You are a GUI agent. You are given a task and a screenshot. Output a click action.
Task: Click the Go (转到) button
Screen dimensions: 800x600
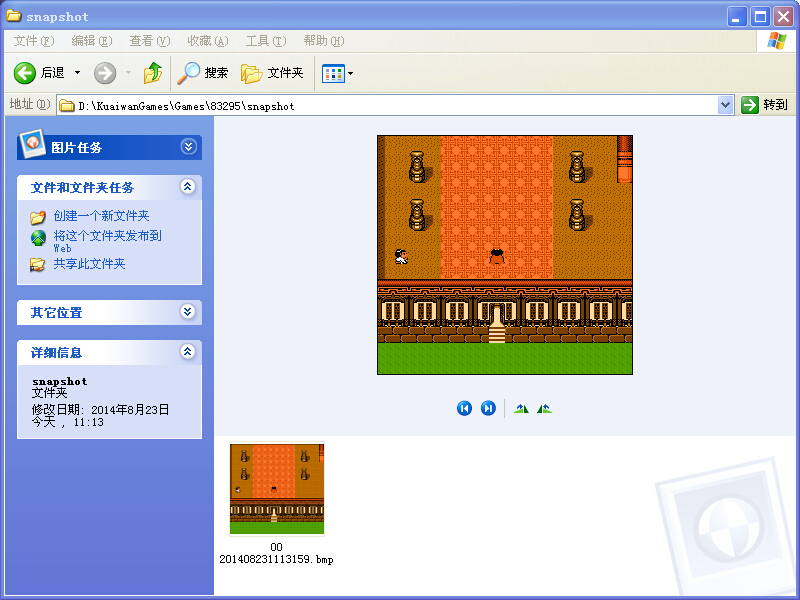764,105
